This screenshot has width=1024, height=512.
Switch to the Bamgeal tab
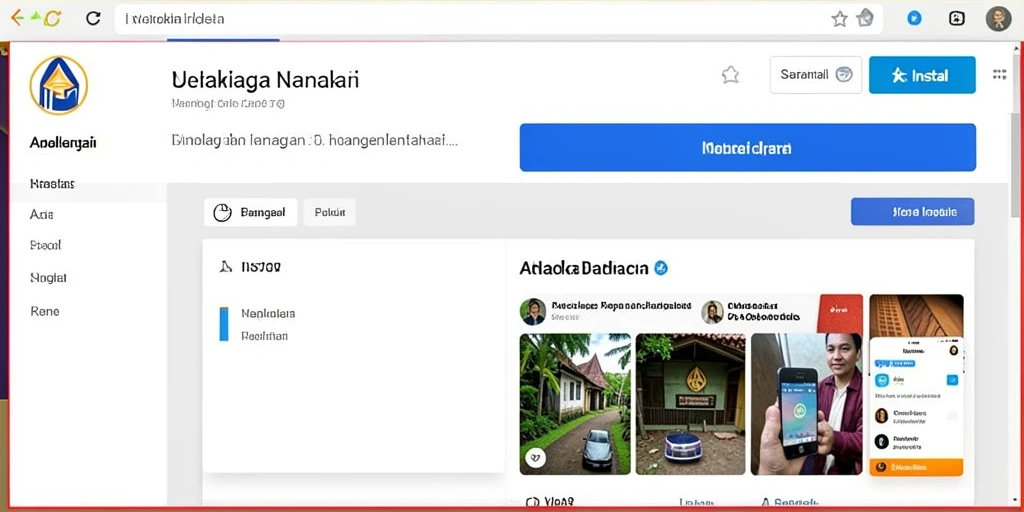[x=251, y=212]
